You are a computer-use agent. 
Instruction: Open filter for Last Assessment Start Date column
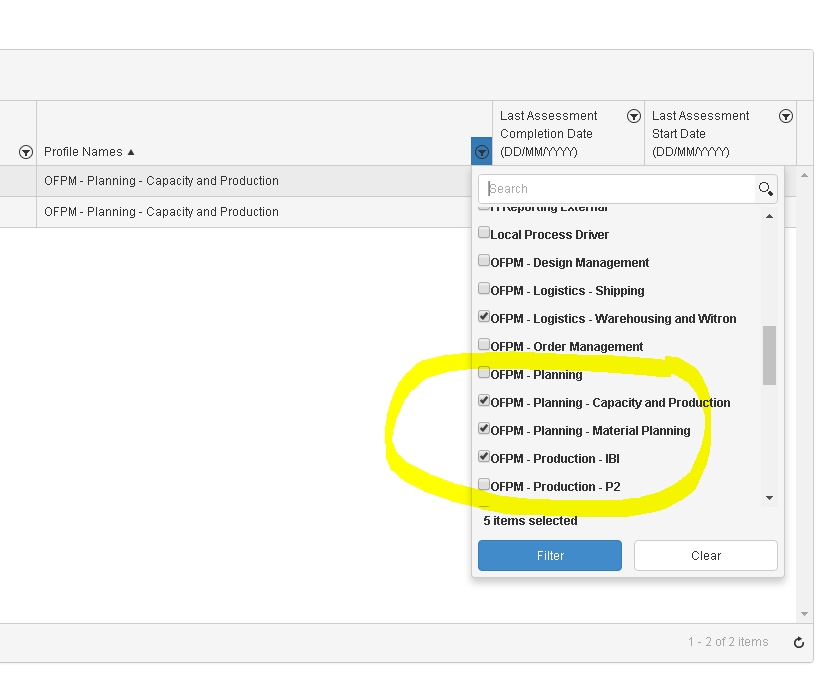pyautogui.click(x=785, y=116)
